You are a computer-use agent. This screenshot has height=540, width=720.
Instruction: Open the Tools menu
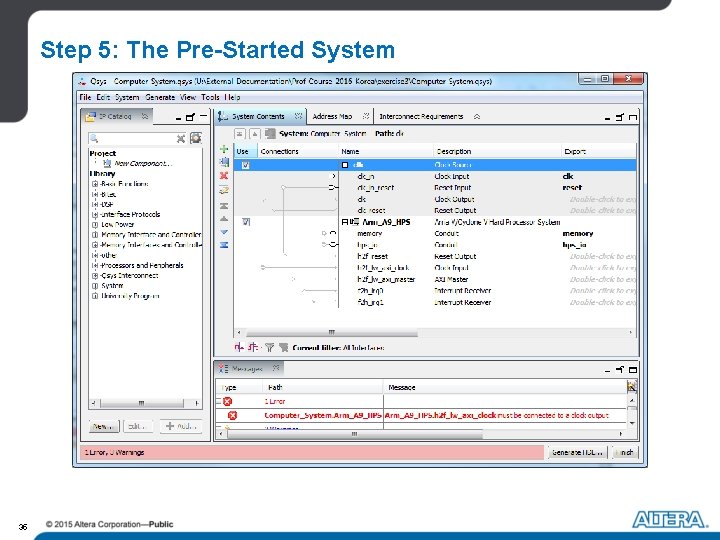[x=210, y=97]
